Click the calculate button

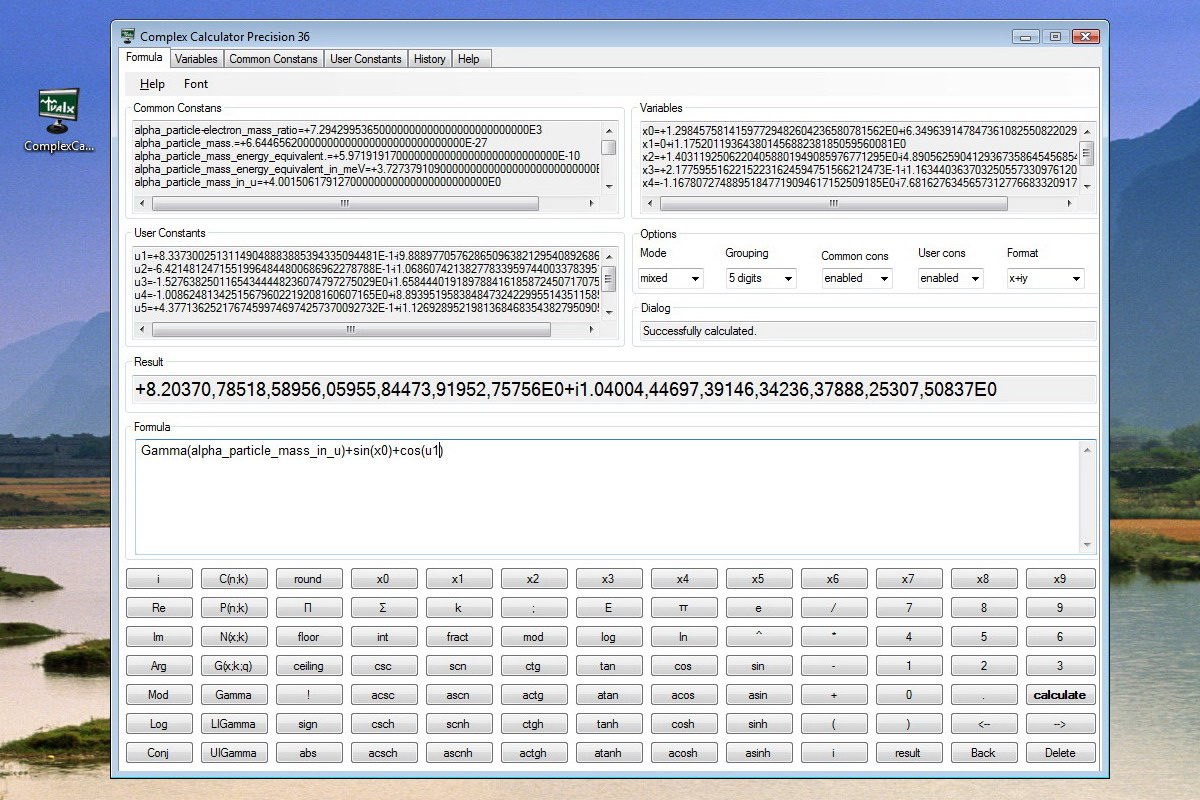click(1060, 695)
